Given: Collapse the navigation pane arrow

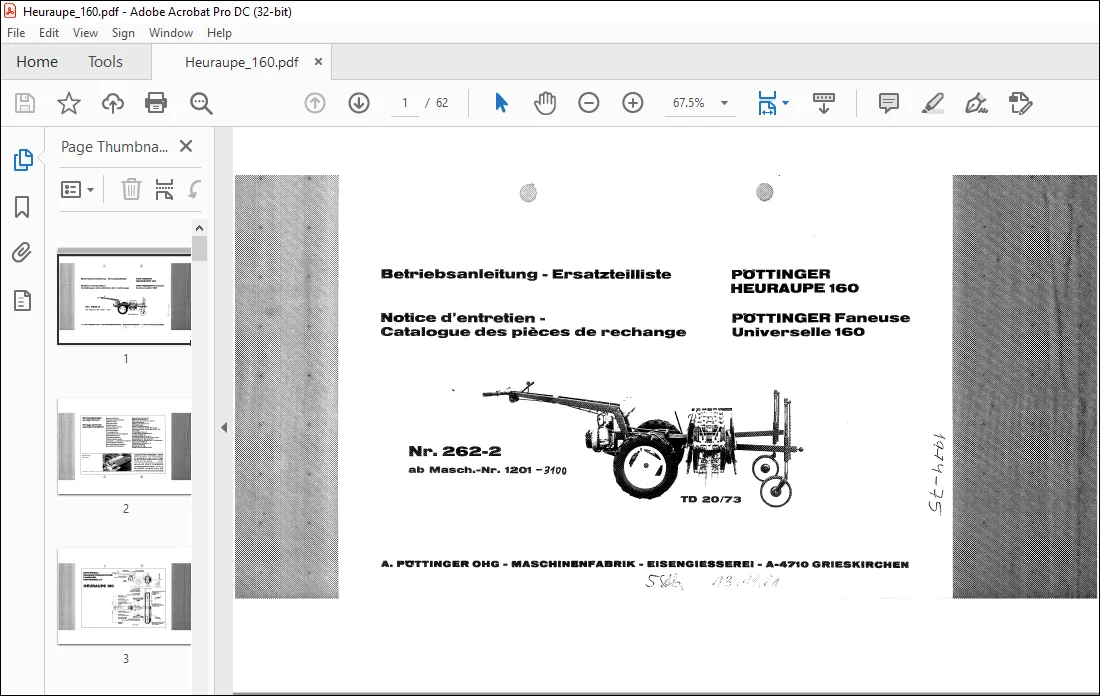Looking at the screenshot, I should [224, 427].
